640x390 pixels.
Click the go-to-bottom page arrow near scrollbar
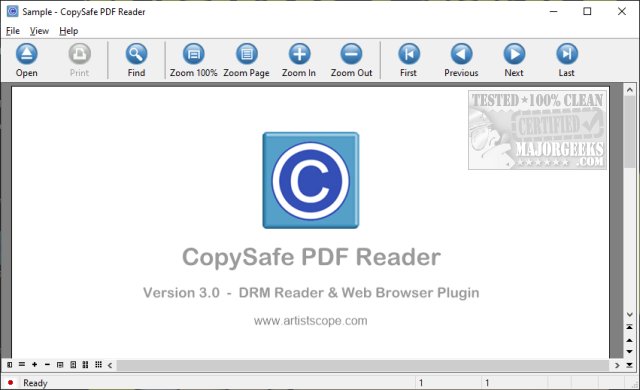pyautogui.click(x=629, y=365)
